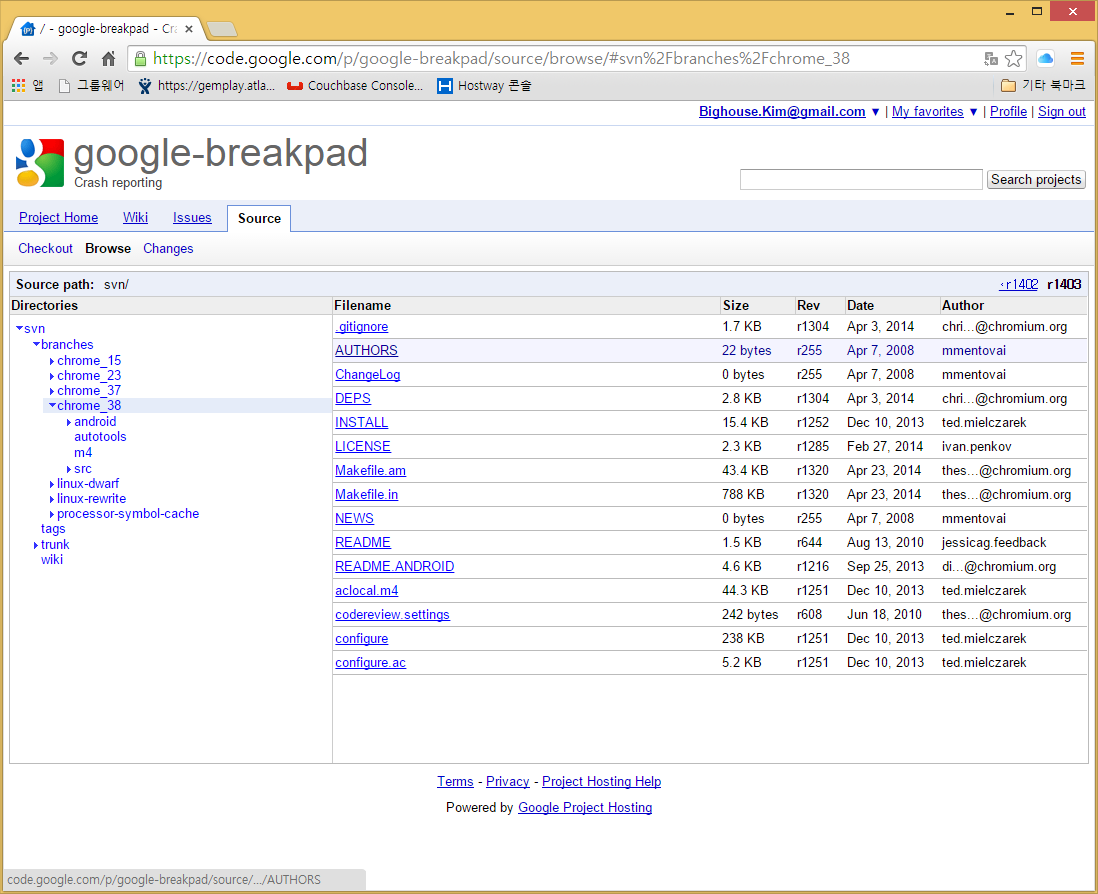The width and height of the screenshot is (1098, 894).
Task: Click the browser Forward arrow
Action: pos(50,59)
